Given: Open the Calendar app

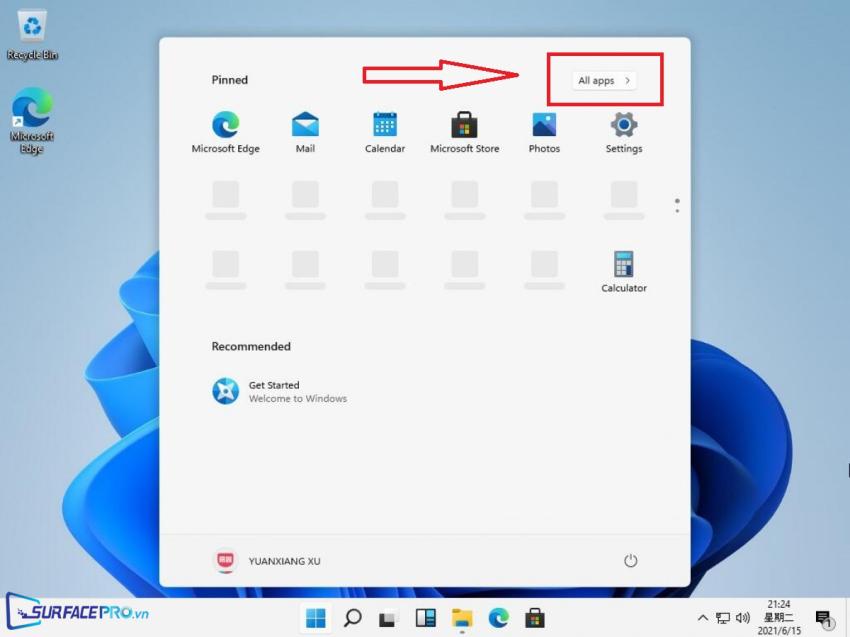Looking at the screenshot, I should (x=385, y=133).
